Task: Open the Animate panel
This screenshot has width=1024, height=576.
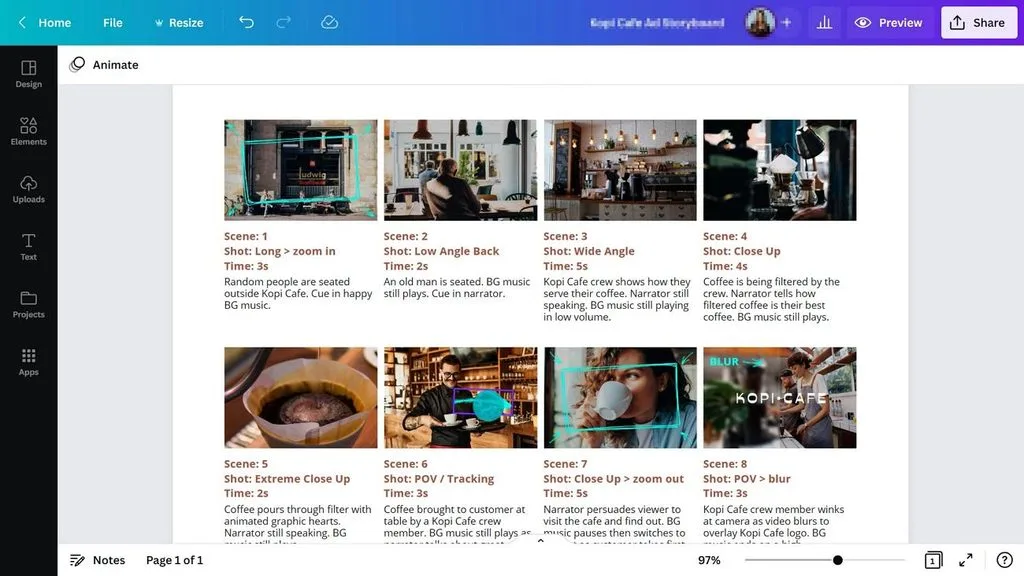Action: 104,65
